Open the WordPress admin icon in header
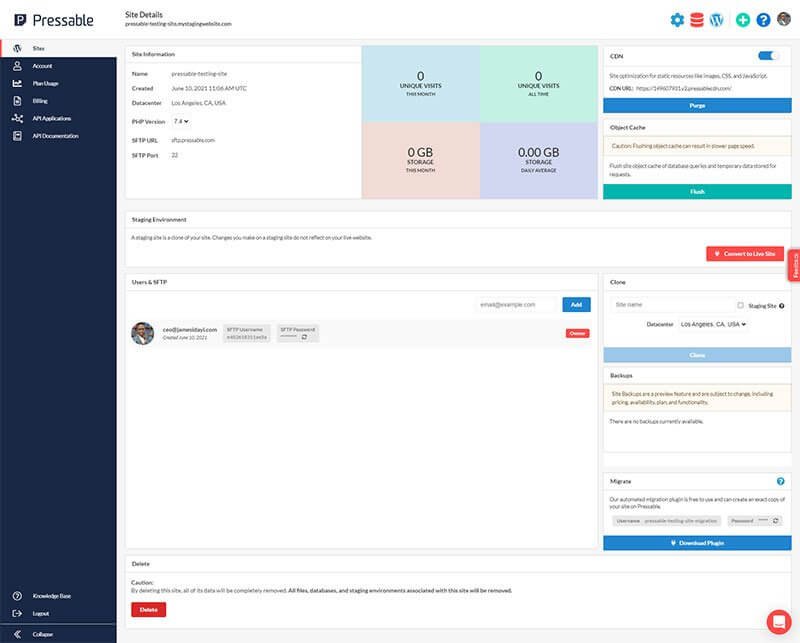800x643 pixels. click(x=717, y=20)
